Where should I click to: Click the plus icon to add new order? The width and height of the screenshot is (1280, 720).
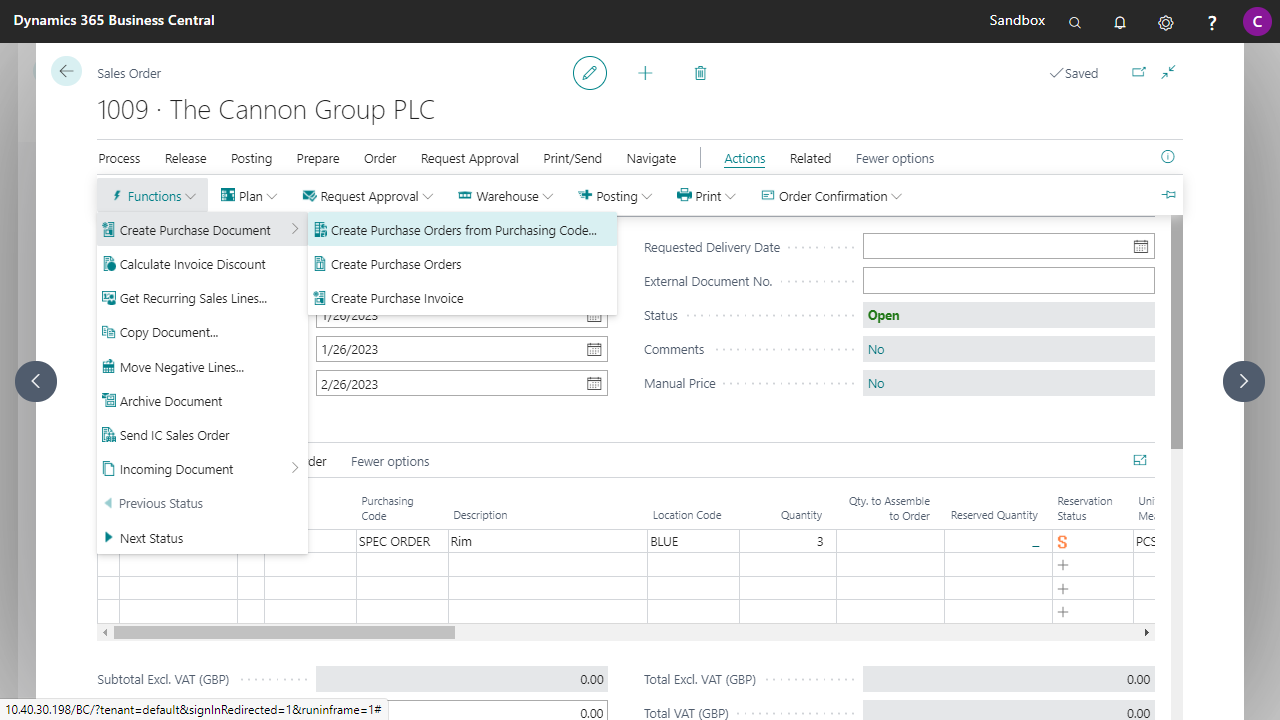coord(645,73)
